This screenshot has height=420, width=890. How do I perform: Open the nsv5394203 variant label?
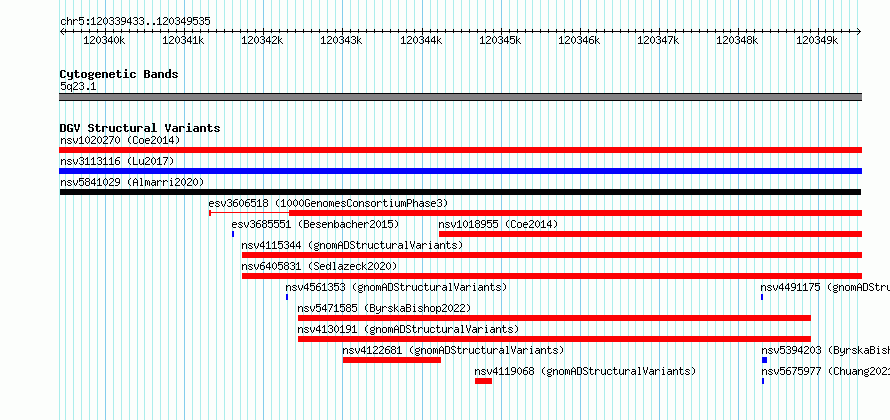pos(825,350)
